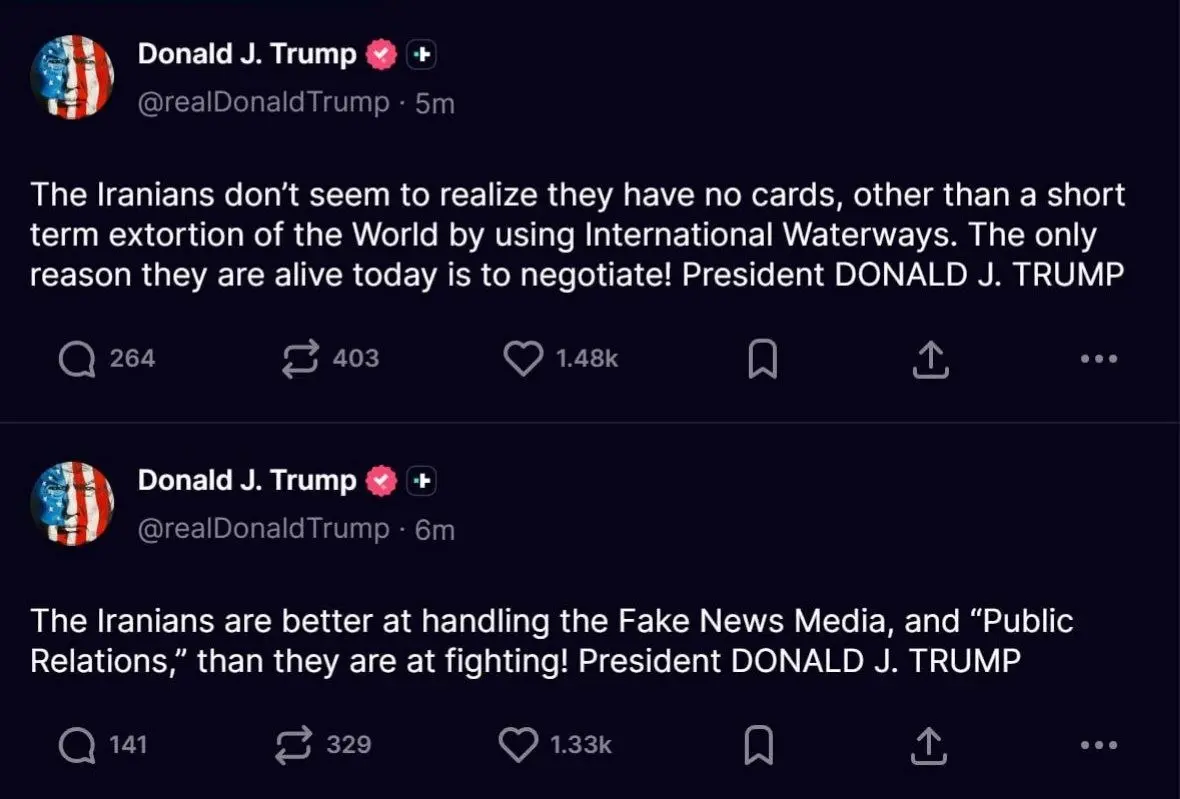
Task: Repost the post showing 403 reposts
Action: 302,358
